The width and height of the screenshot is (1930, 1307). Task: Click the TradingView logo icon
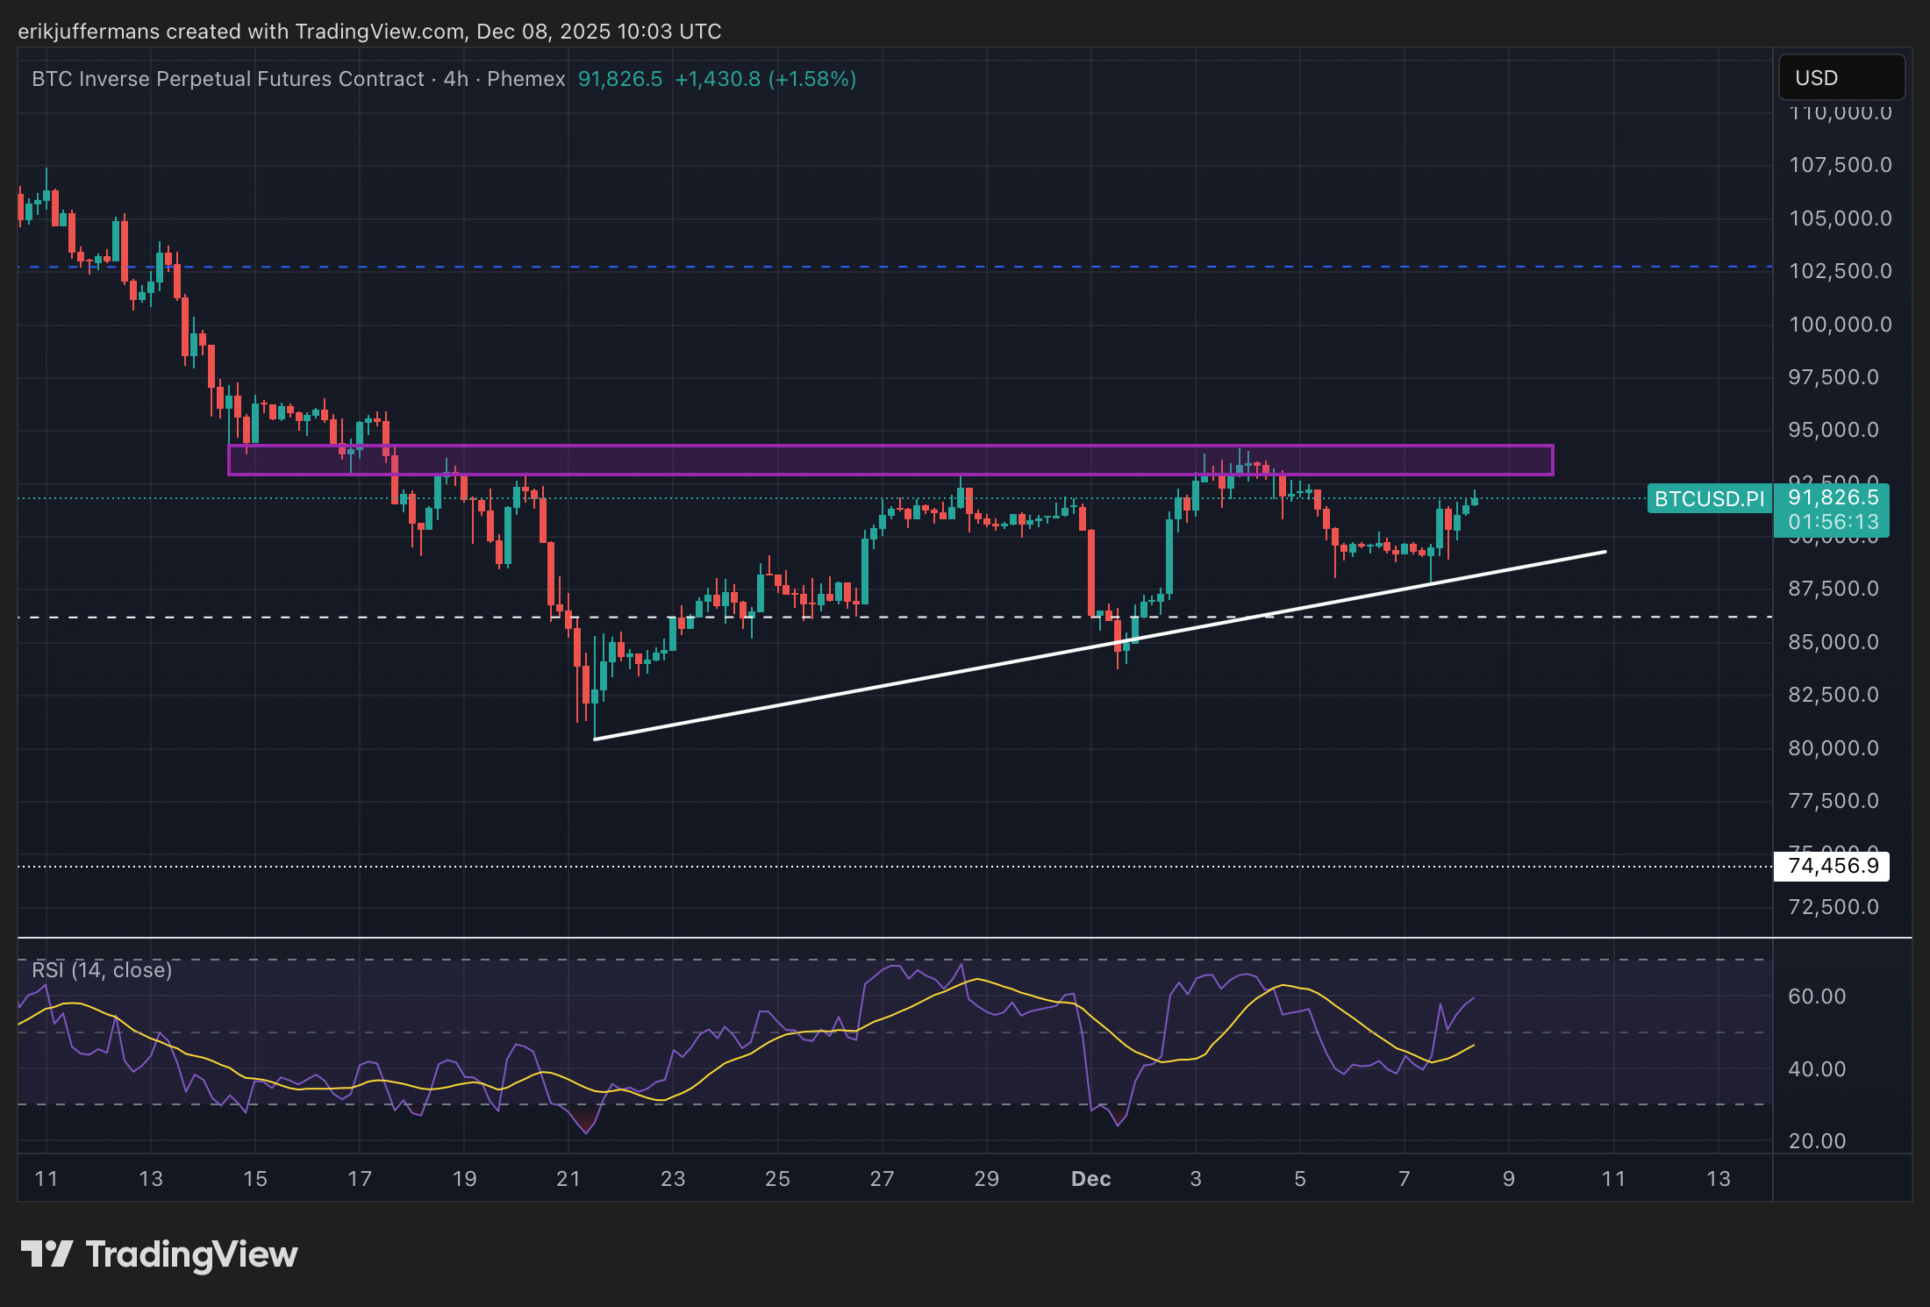point(46,1253)
